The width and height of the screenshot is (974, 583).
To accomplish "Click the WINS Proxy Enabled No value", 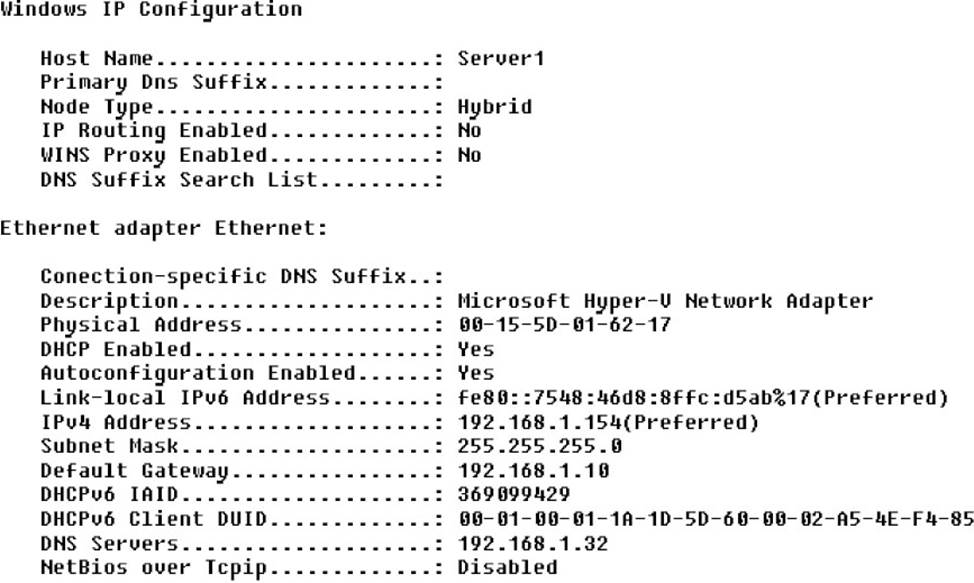I will pyautogui.click(x=469, y=155).
